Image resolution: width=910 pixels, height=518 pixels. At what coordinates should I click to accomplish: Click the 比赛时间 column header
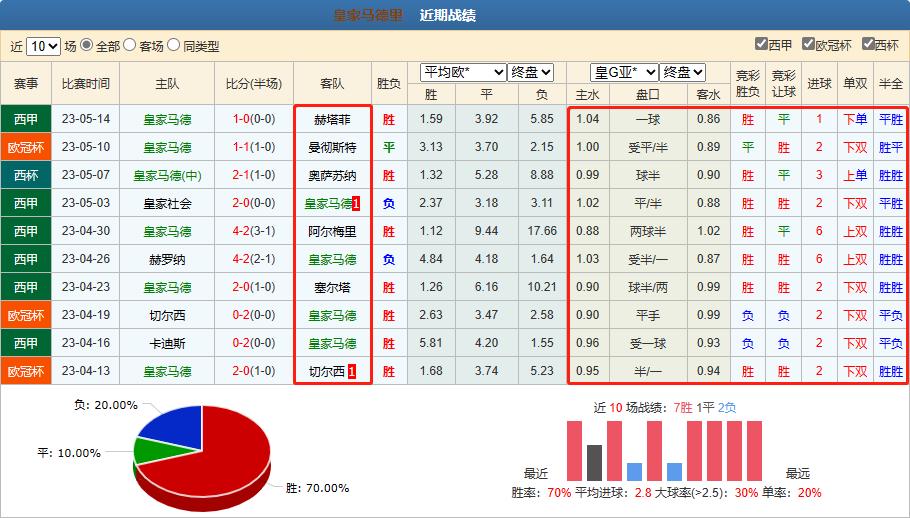(x=86, y=84)
